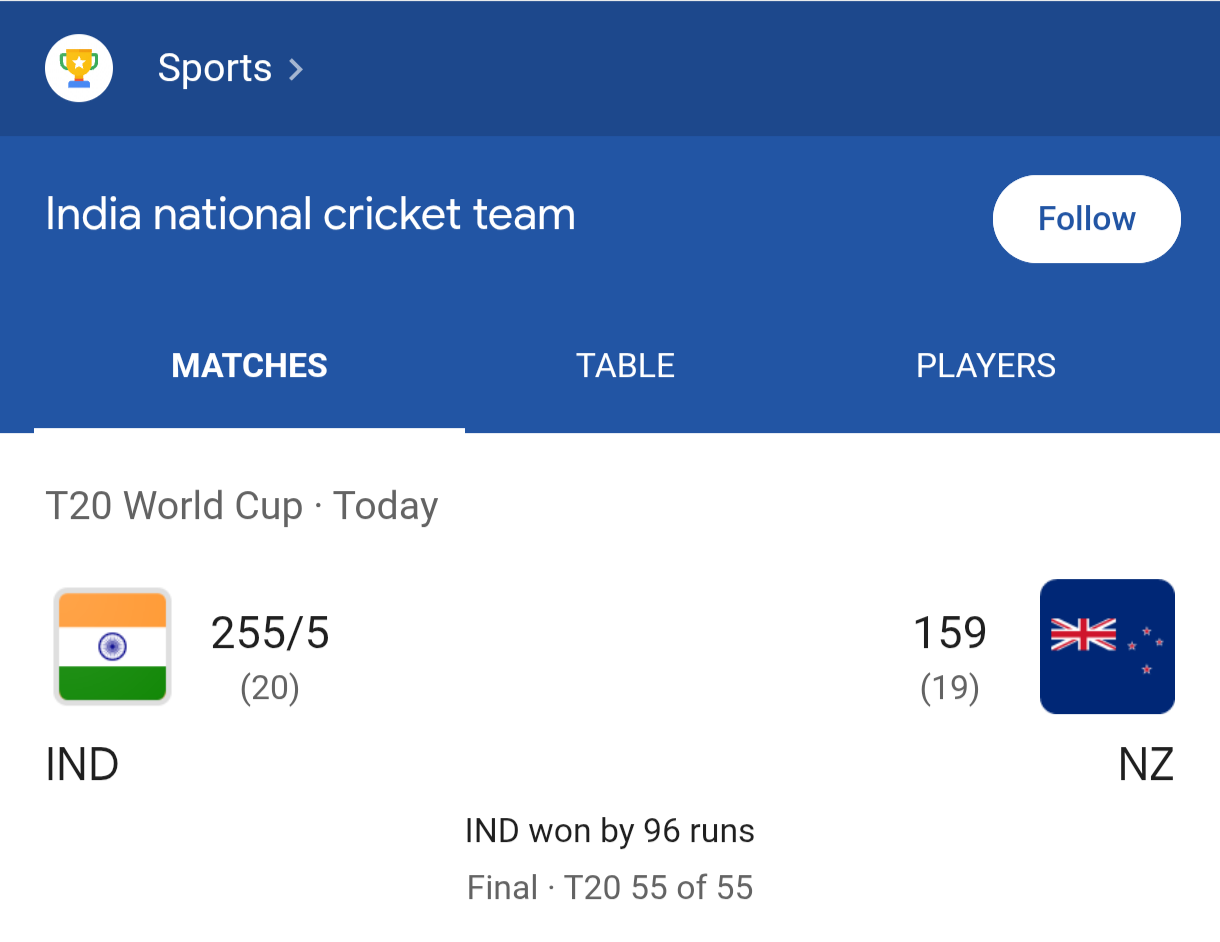1220x942 pixels.
Task: Tap India's score 255/5
Action: tap(270, 633)
